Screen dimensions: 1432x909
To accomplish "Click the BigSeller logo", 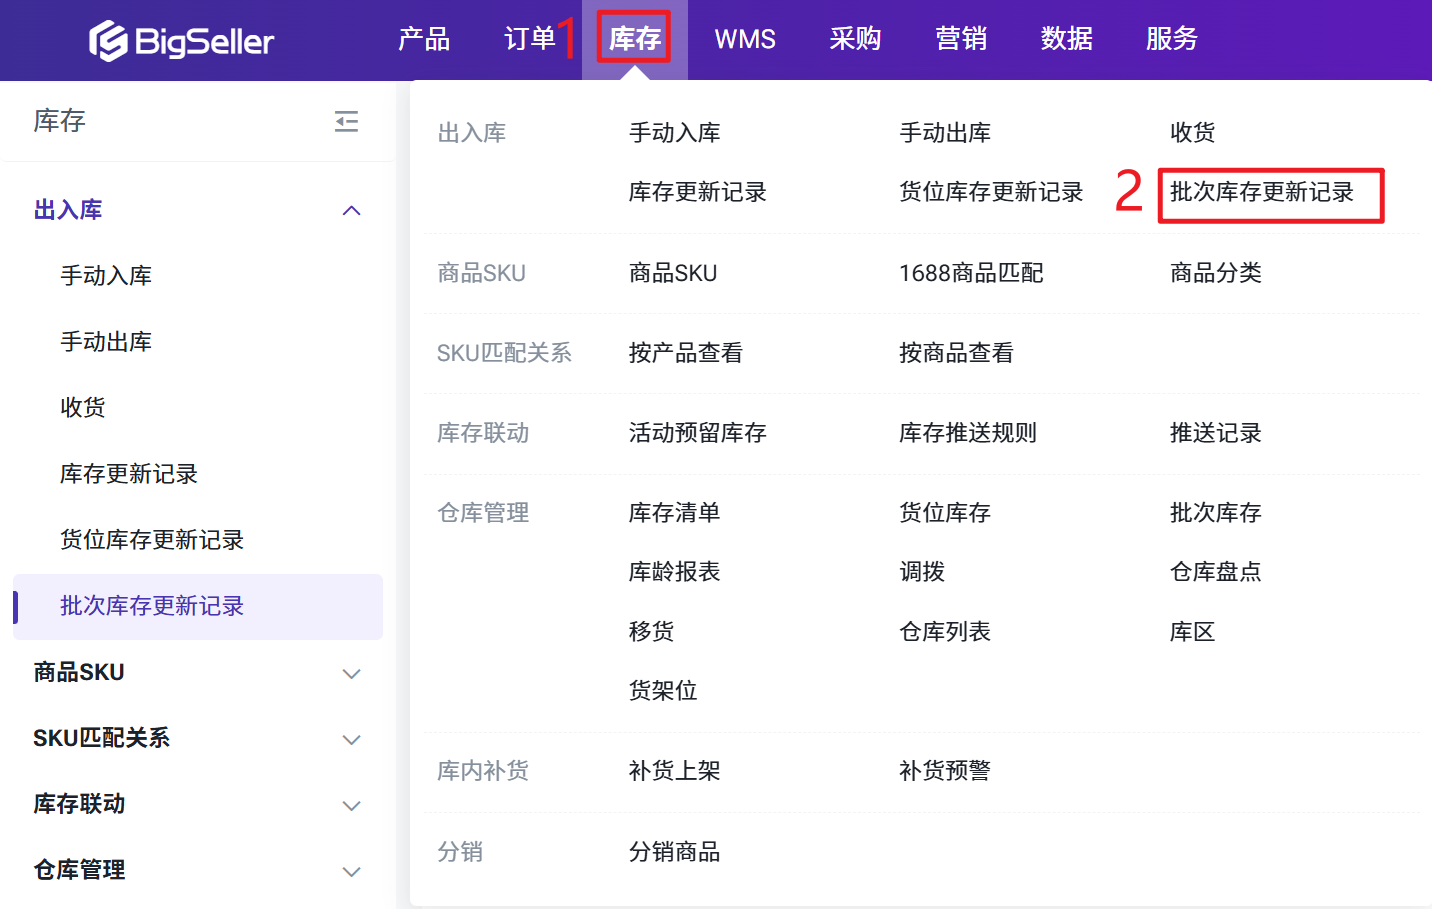I will tap(181, 41).
